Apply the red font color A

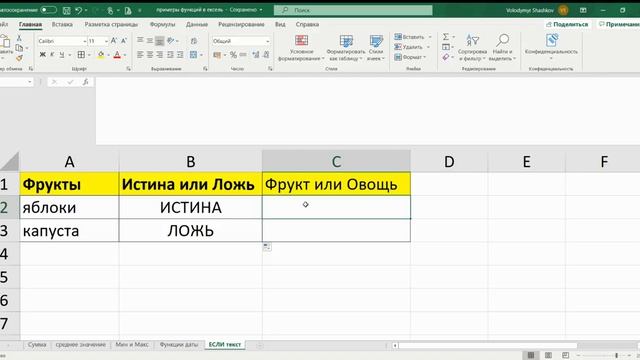tap(117, 55)
